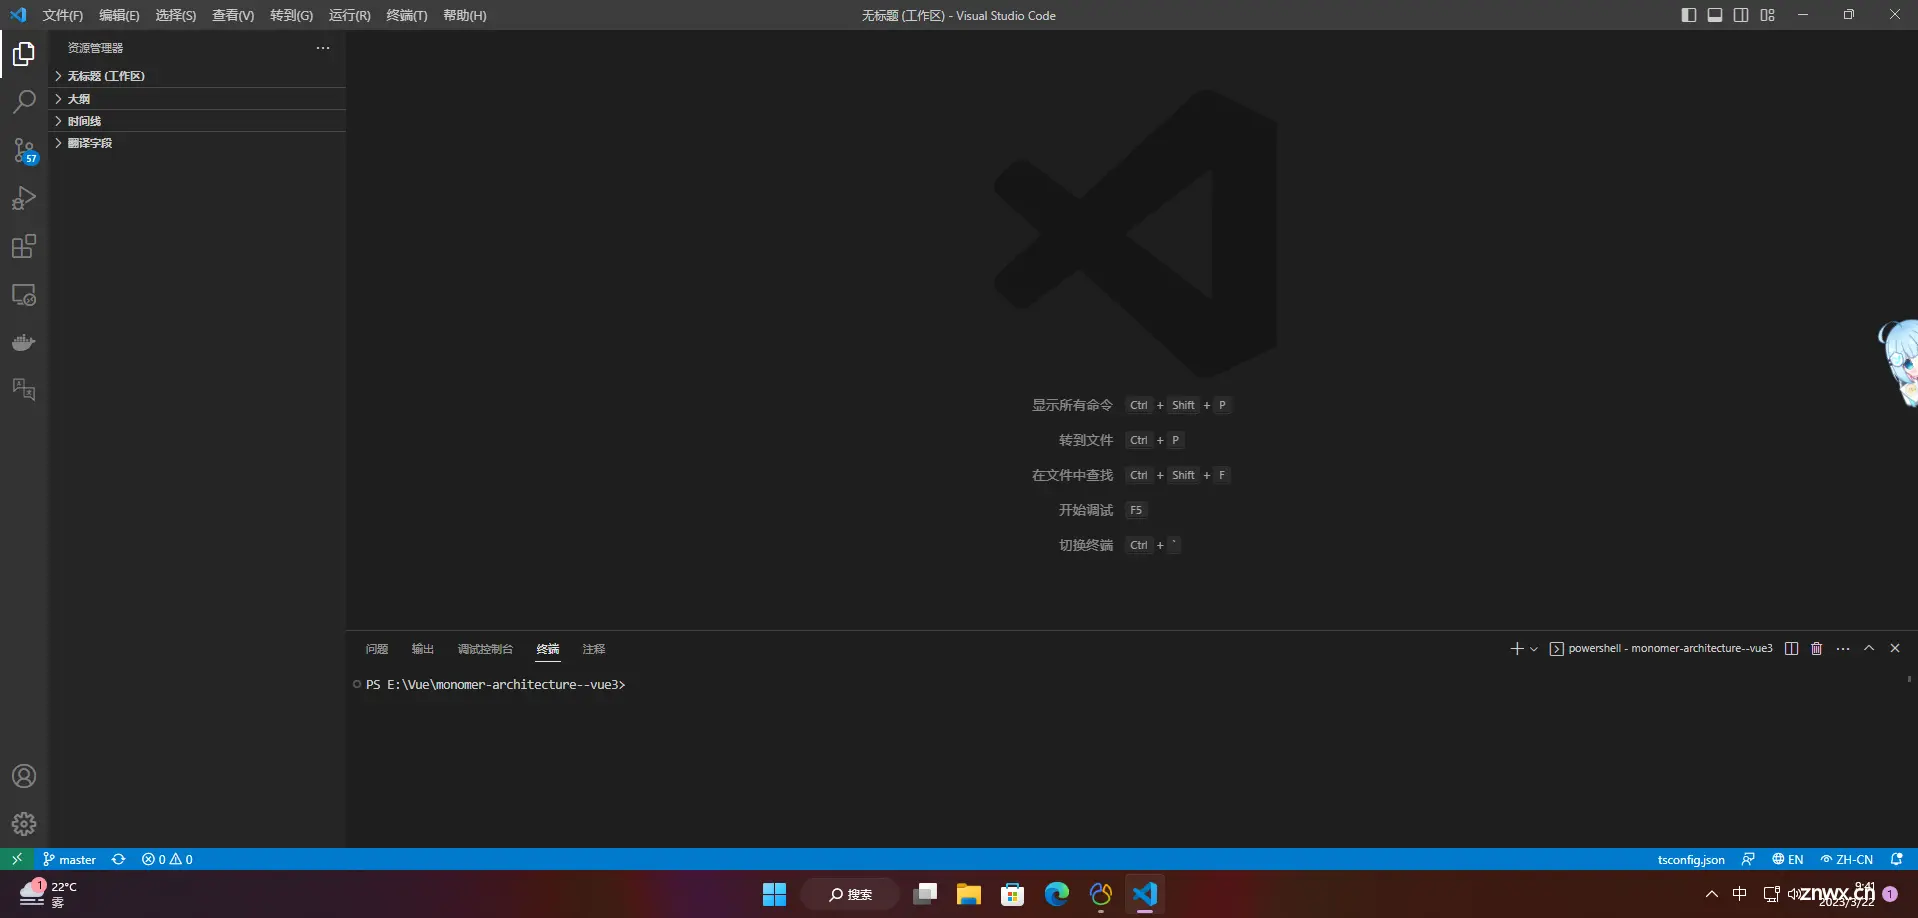Open the Search view in activity bar
The image size is (1918, 918).
point(24,102)
